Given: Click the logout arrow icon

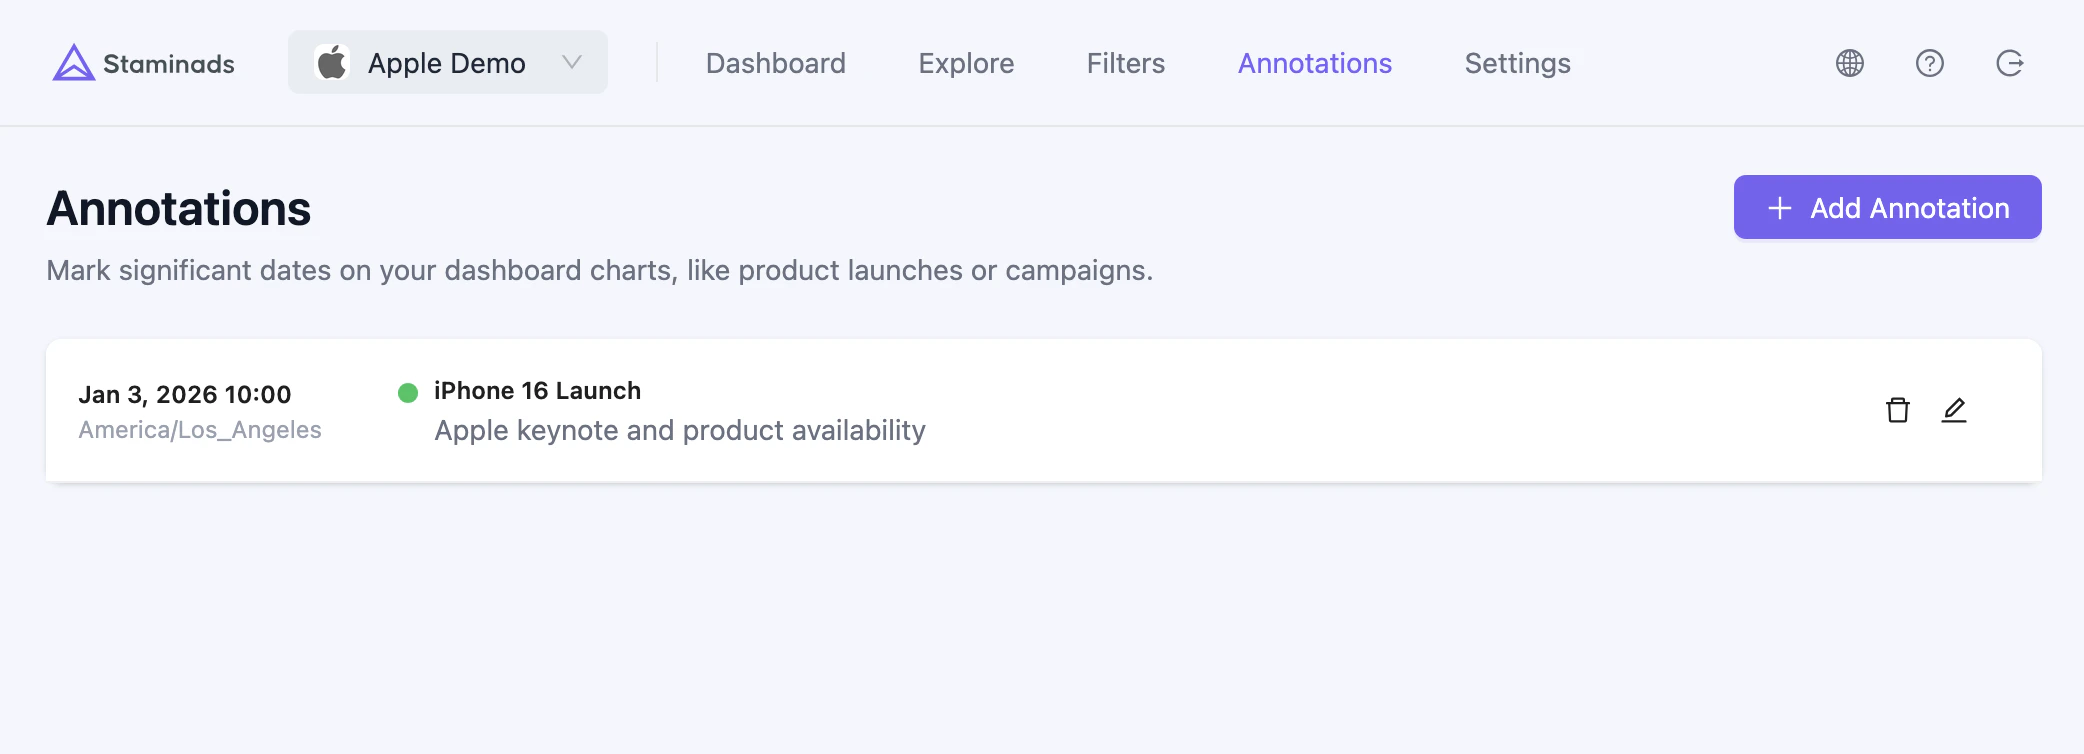Looking at the screenshot, I should point(2010,63).
